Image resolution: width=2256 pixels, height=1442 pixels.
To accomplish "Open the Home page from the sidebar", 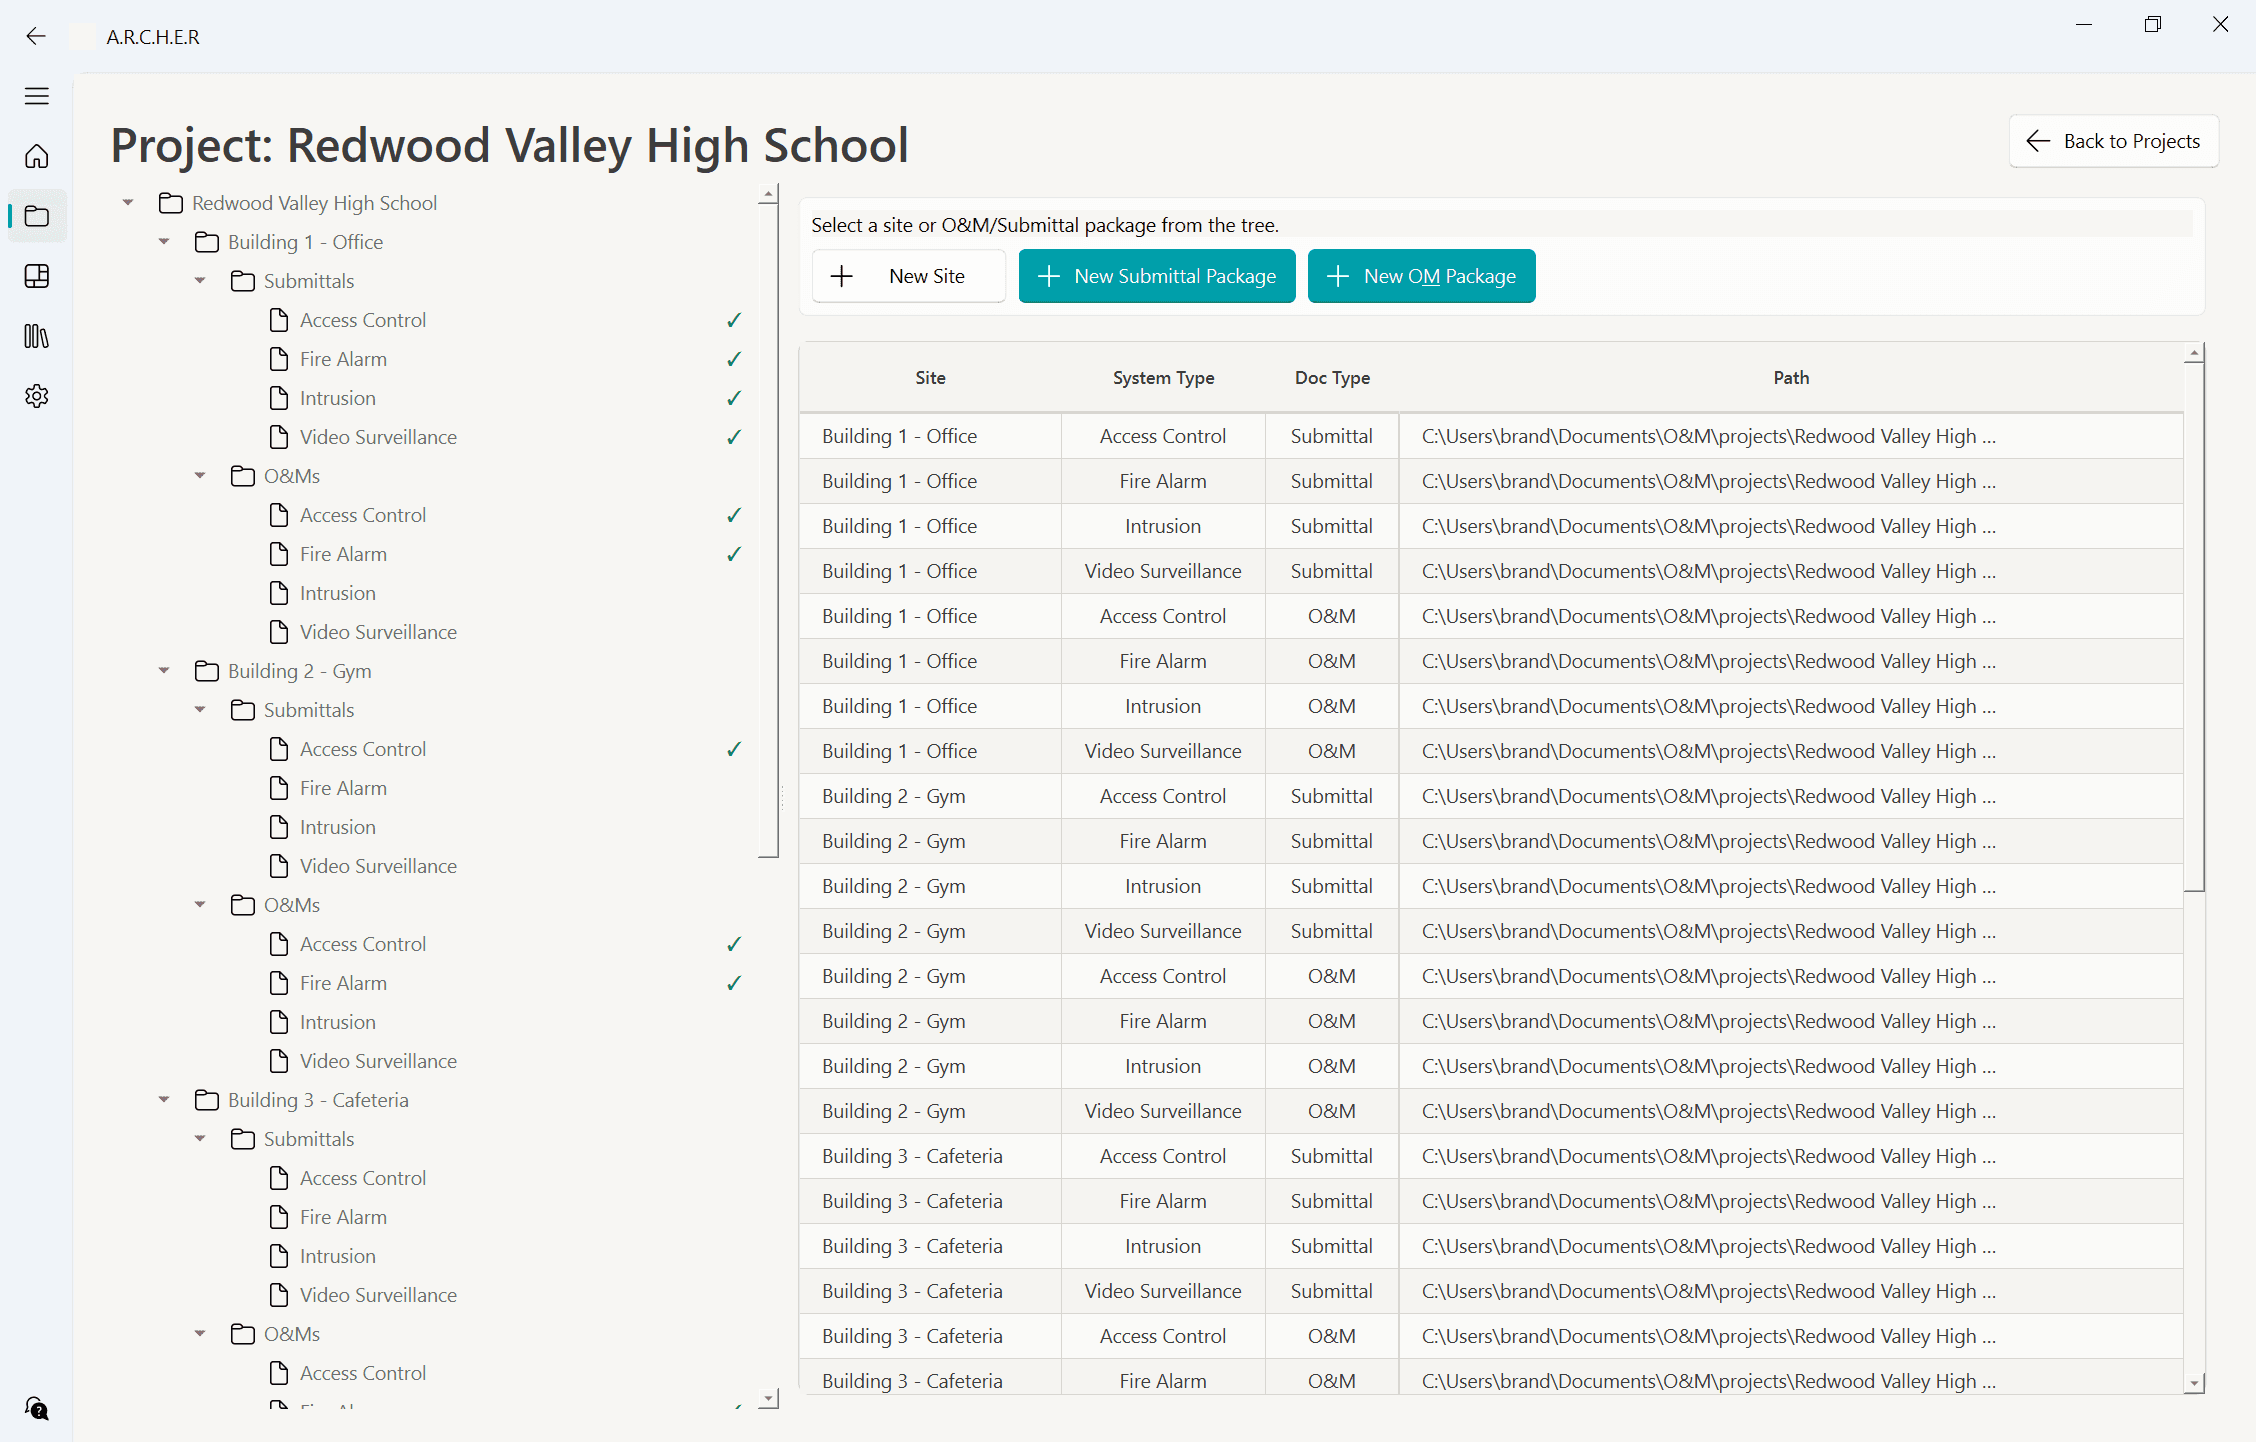I will (36, 156).
